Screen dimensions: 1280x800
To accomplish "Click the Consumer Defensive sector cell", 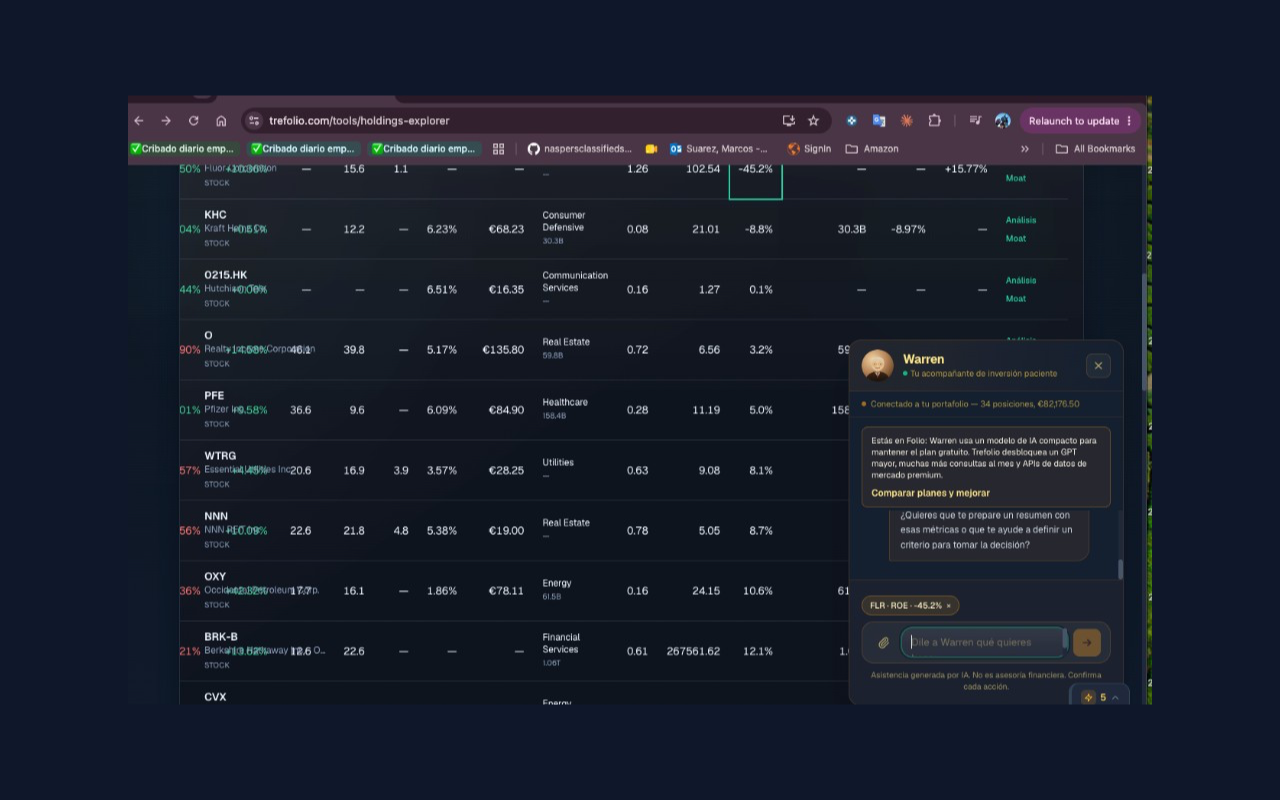I will point(564,221).
